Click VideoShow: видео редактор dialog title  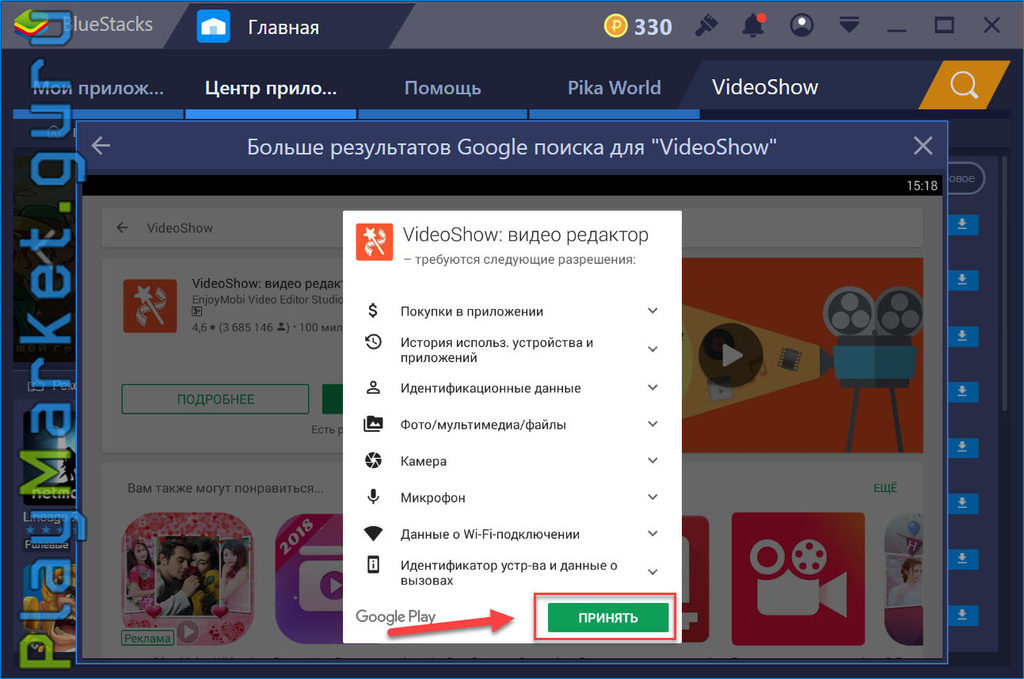click(526, 234)
